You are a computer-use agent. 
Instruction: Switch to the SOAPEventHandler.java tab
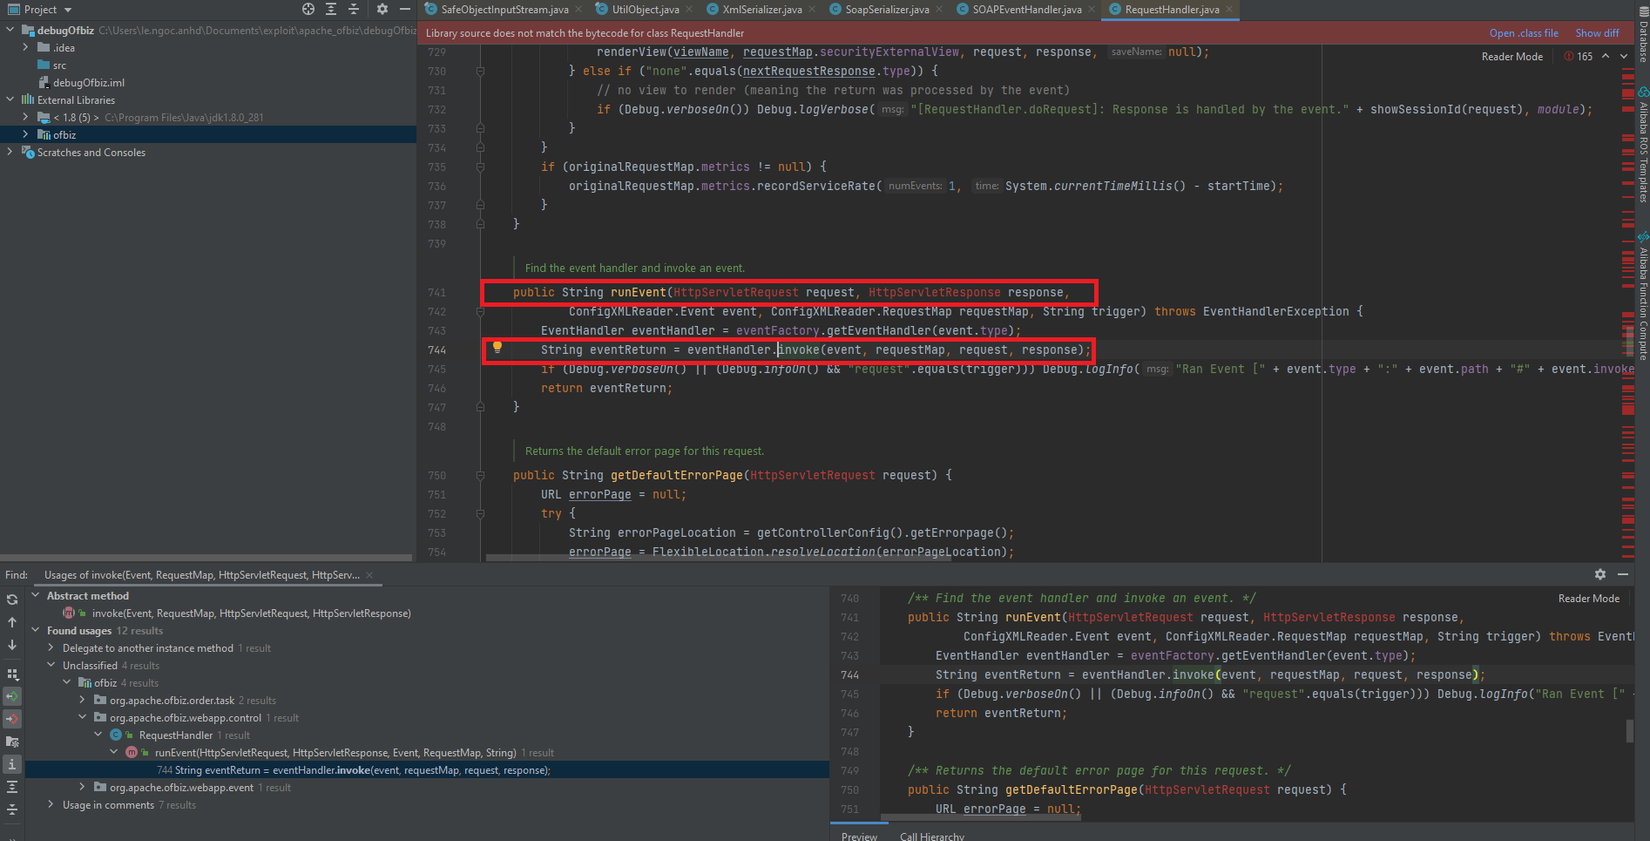pyautogui.click(x=1026, y=9)
